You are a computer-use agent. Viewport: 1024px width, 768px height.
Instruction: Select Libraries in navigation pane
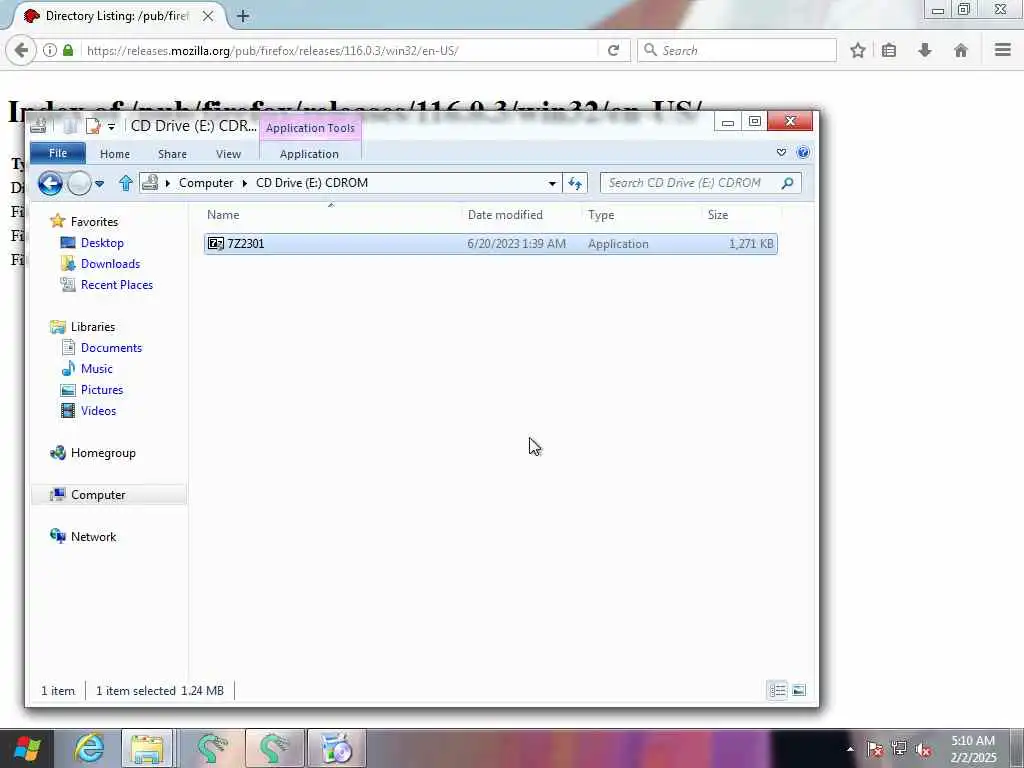[x=93, y=327]
